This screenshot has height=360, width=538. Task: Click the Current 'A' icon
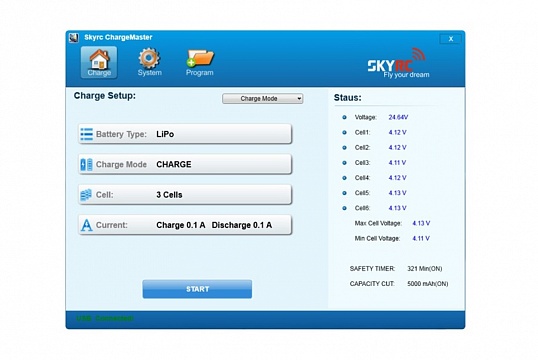[86, 225]
